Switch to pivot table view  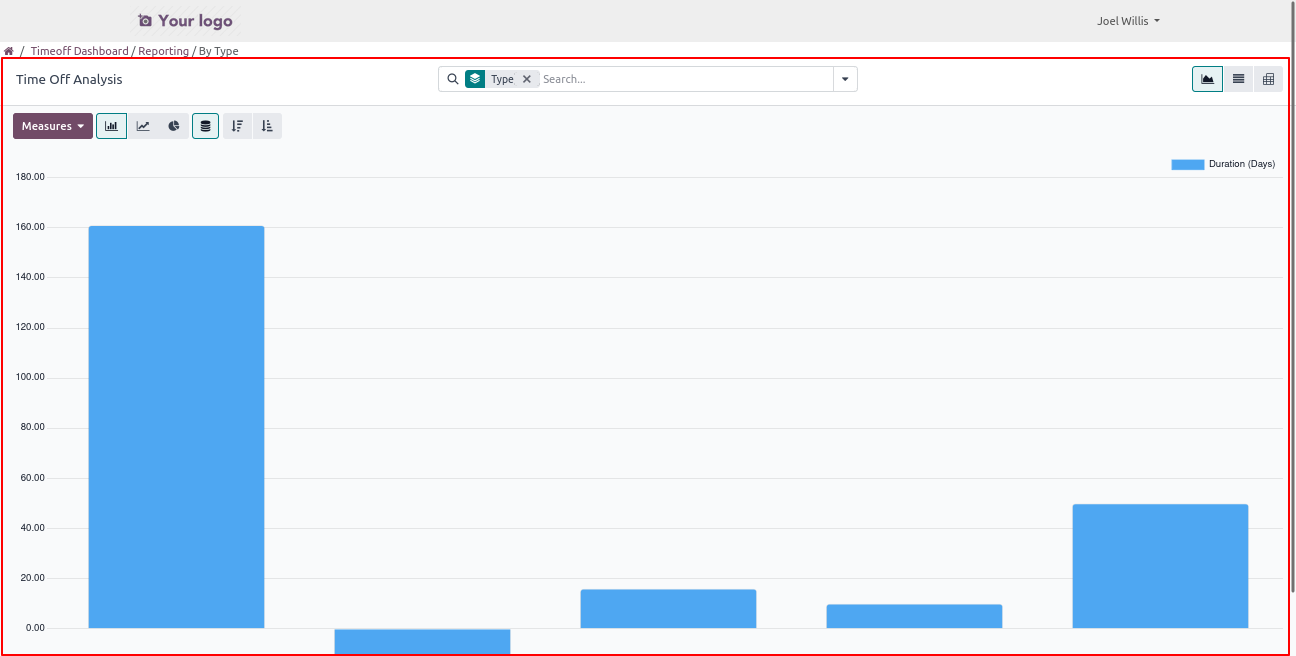point(1268,79)
